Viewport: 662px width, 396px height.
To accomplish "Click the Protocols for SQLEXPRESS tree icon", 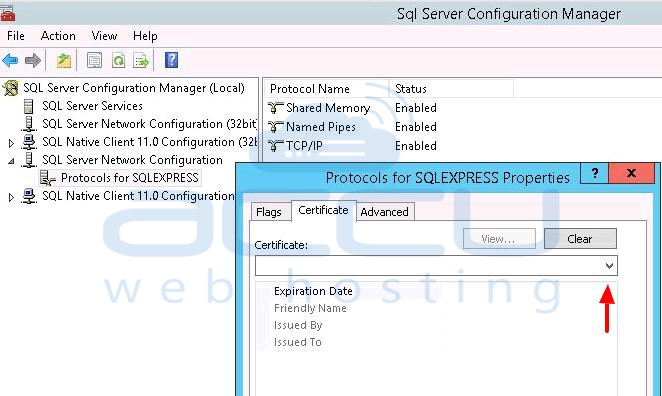I will coord(48,178).
